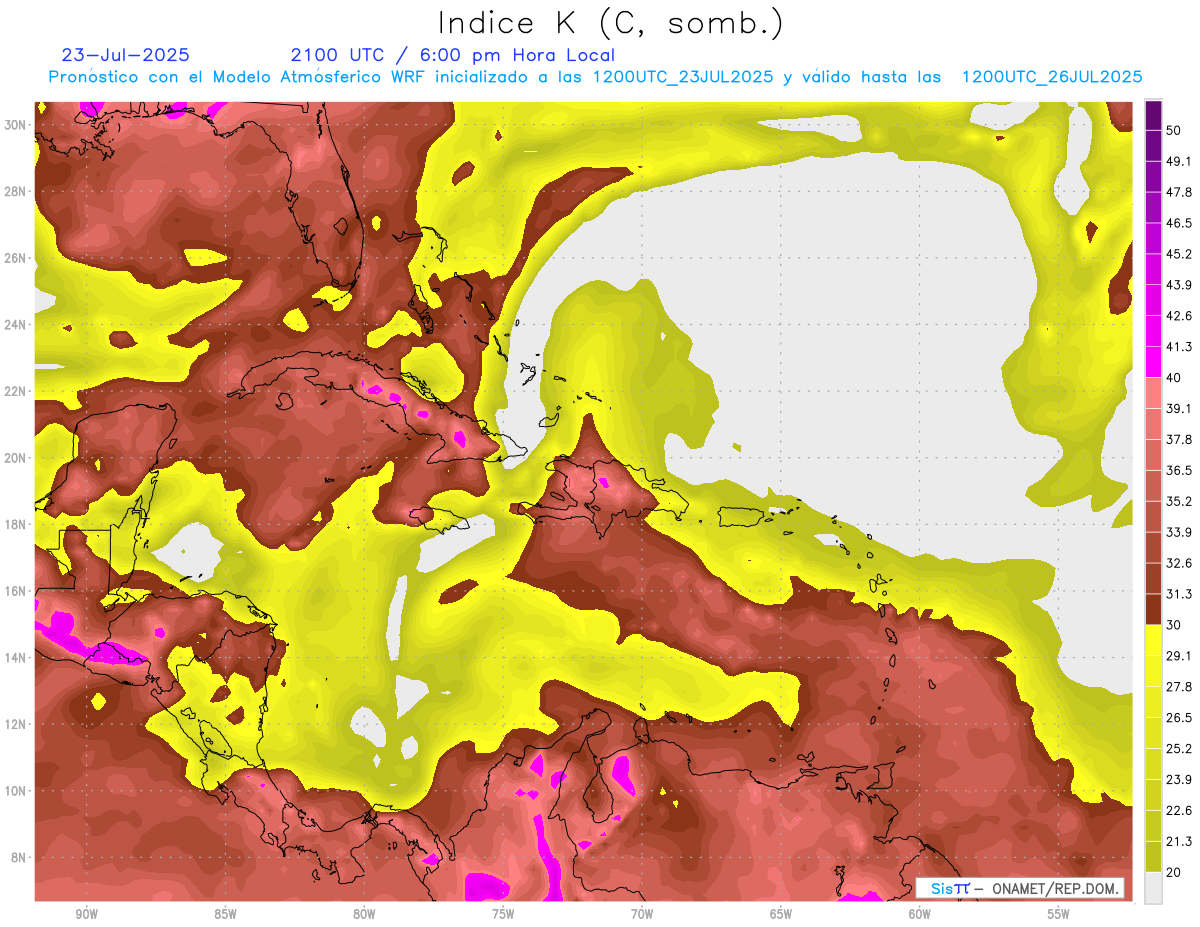Click the '23.9' color scale value
This screenshot has width=1200, height=927.
click(1178, 780)
